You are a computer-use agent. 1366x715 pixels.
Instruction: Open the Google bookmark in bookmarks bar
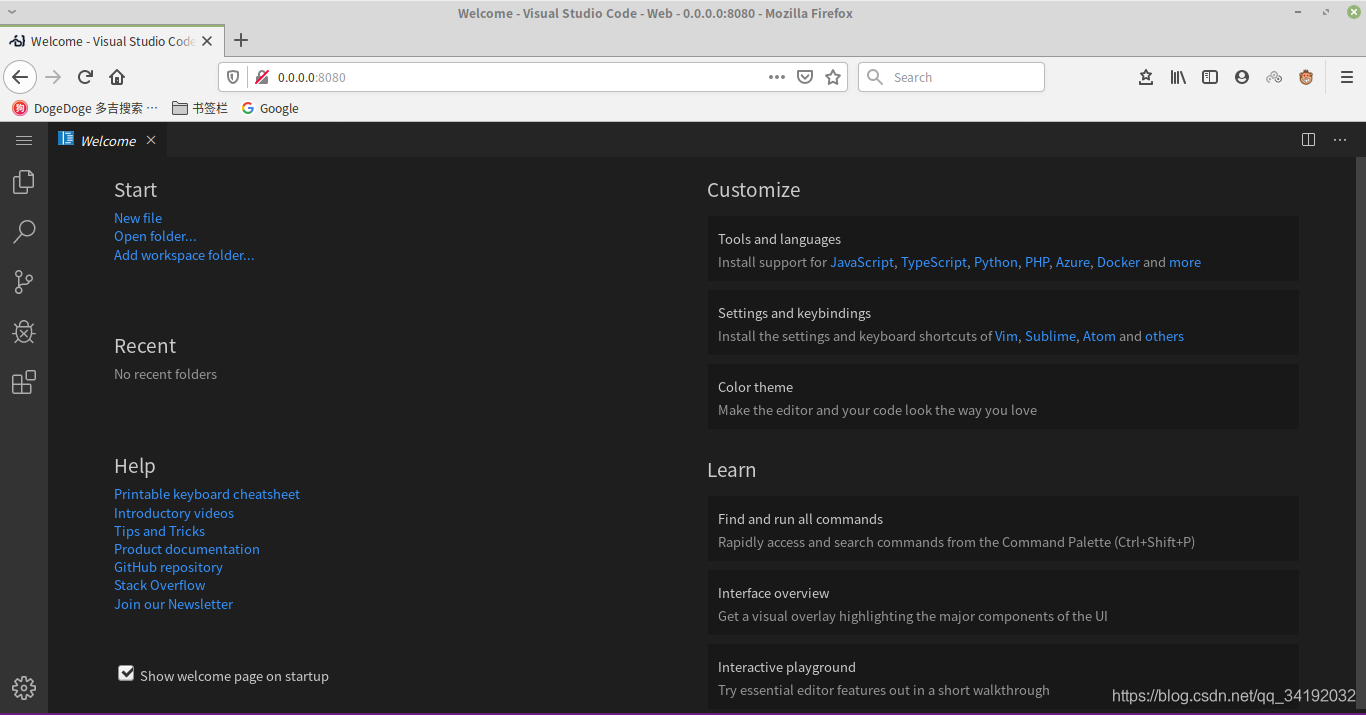270,108
